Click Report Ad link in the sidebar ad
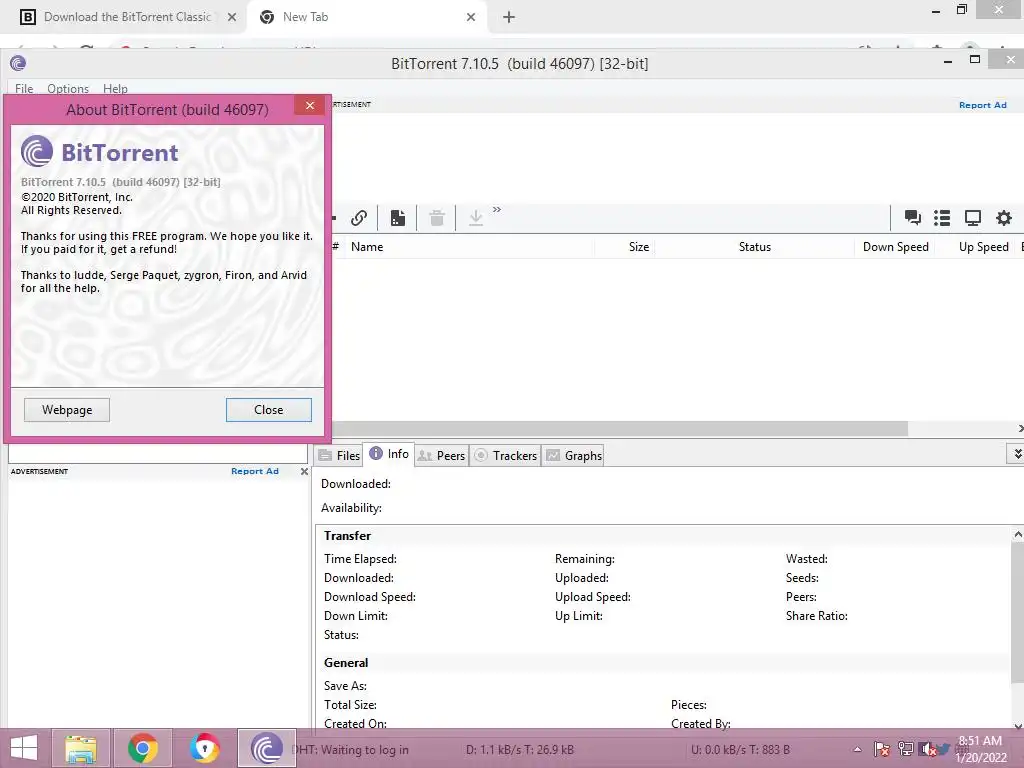Viewport: 1024px width, 768px height. click(x=255, y=471)
